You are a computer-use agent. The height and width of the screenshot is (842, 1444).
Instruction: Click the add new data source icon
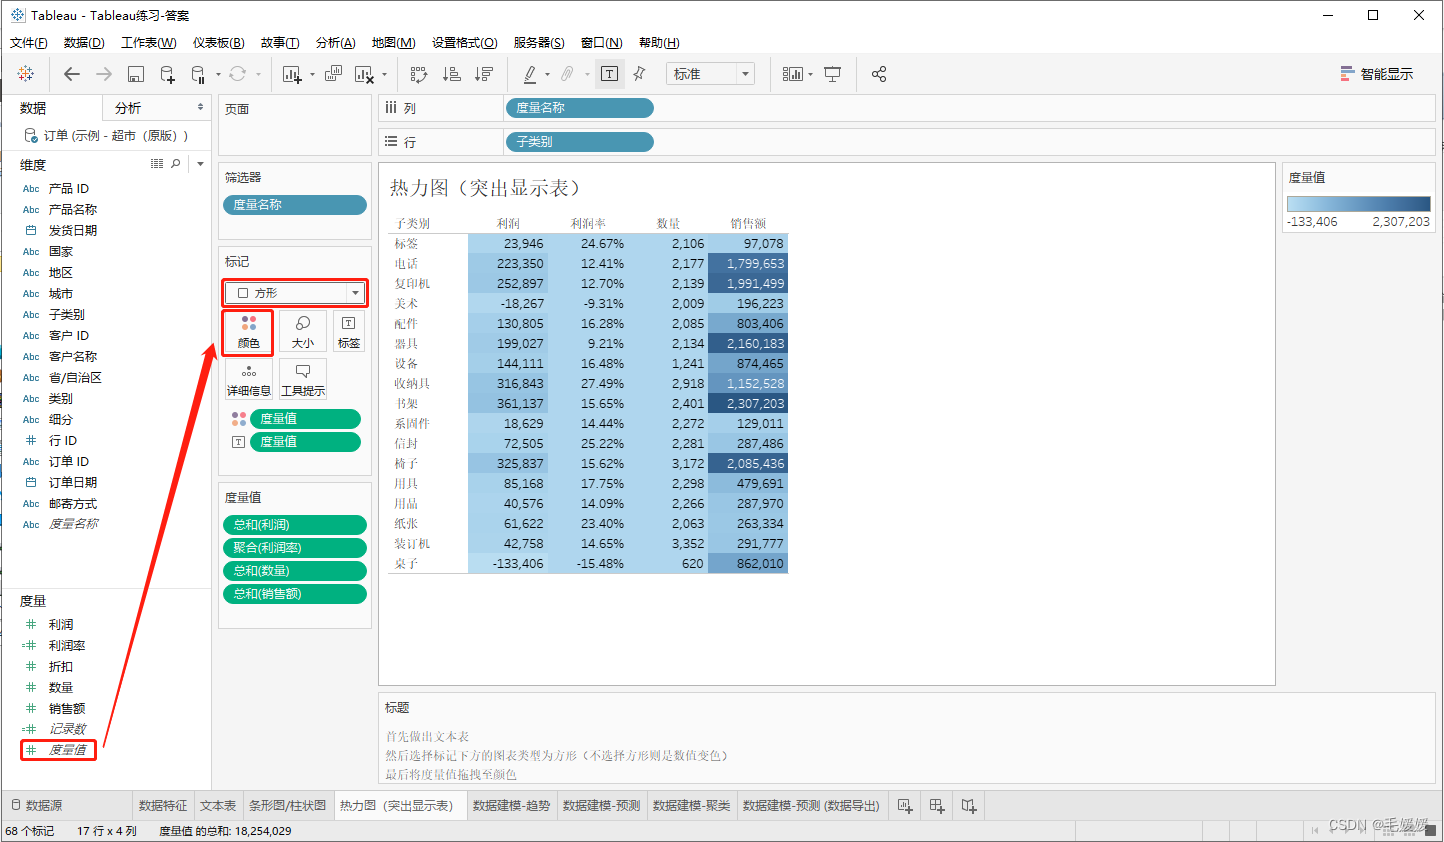[x=167, y=74]
